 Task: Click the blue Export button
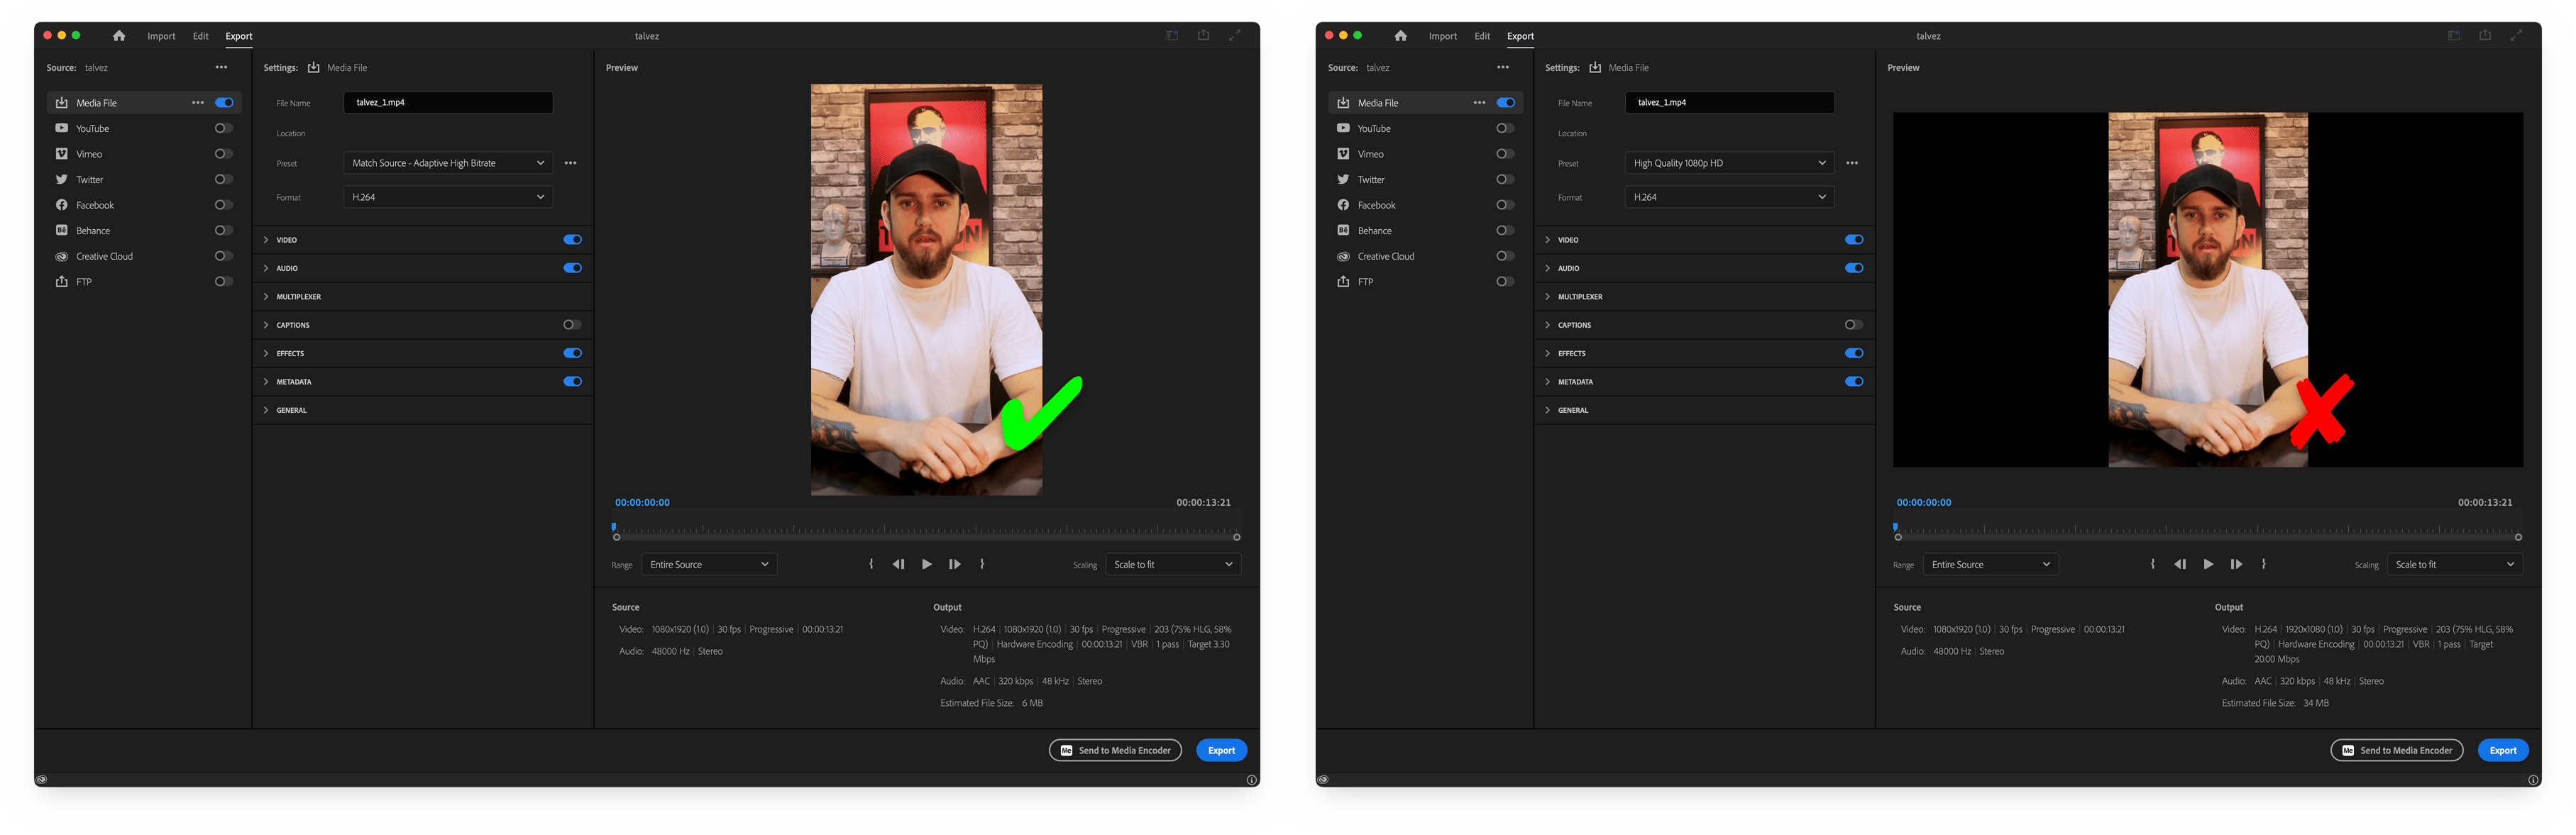(1221, 750)
